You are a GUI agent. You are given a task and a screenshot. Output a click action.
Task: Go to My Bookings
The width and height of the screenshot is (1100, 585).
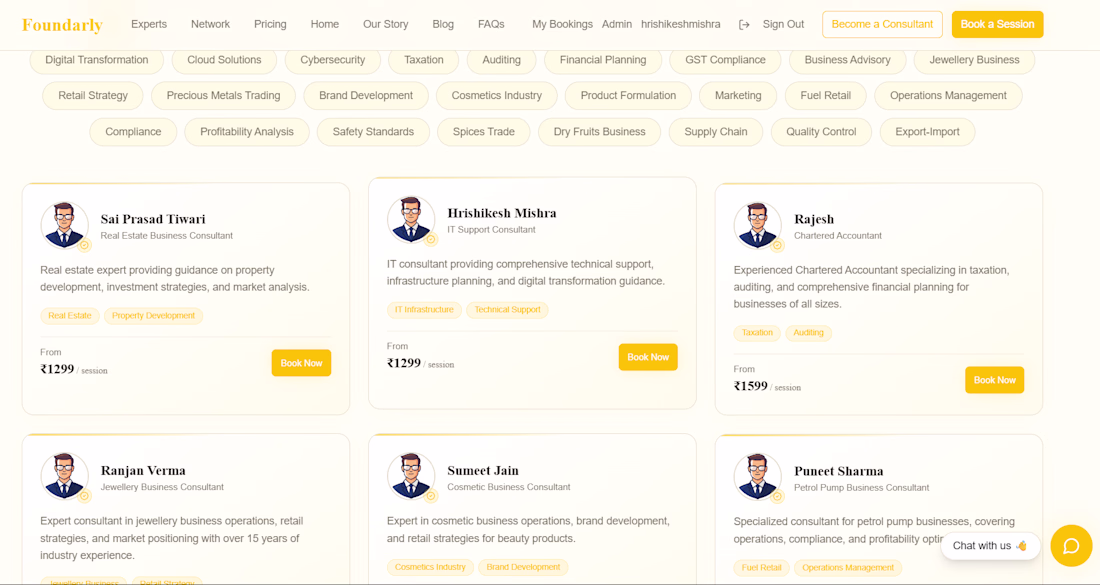click(562, 24)
